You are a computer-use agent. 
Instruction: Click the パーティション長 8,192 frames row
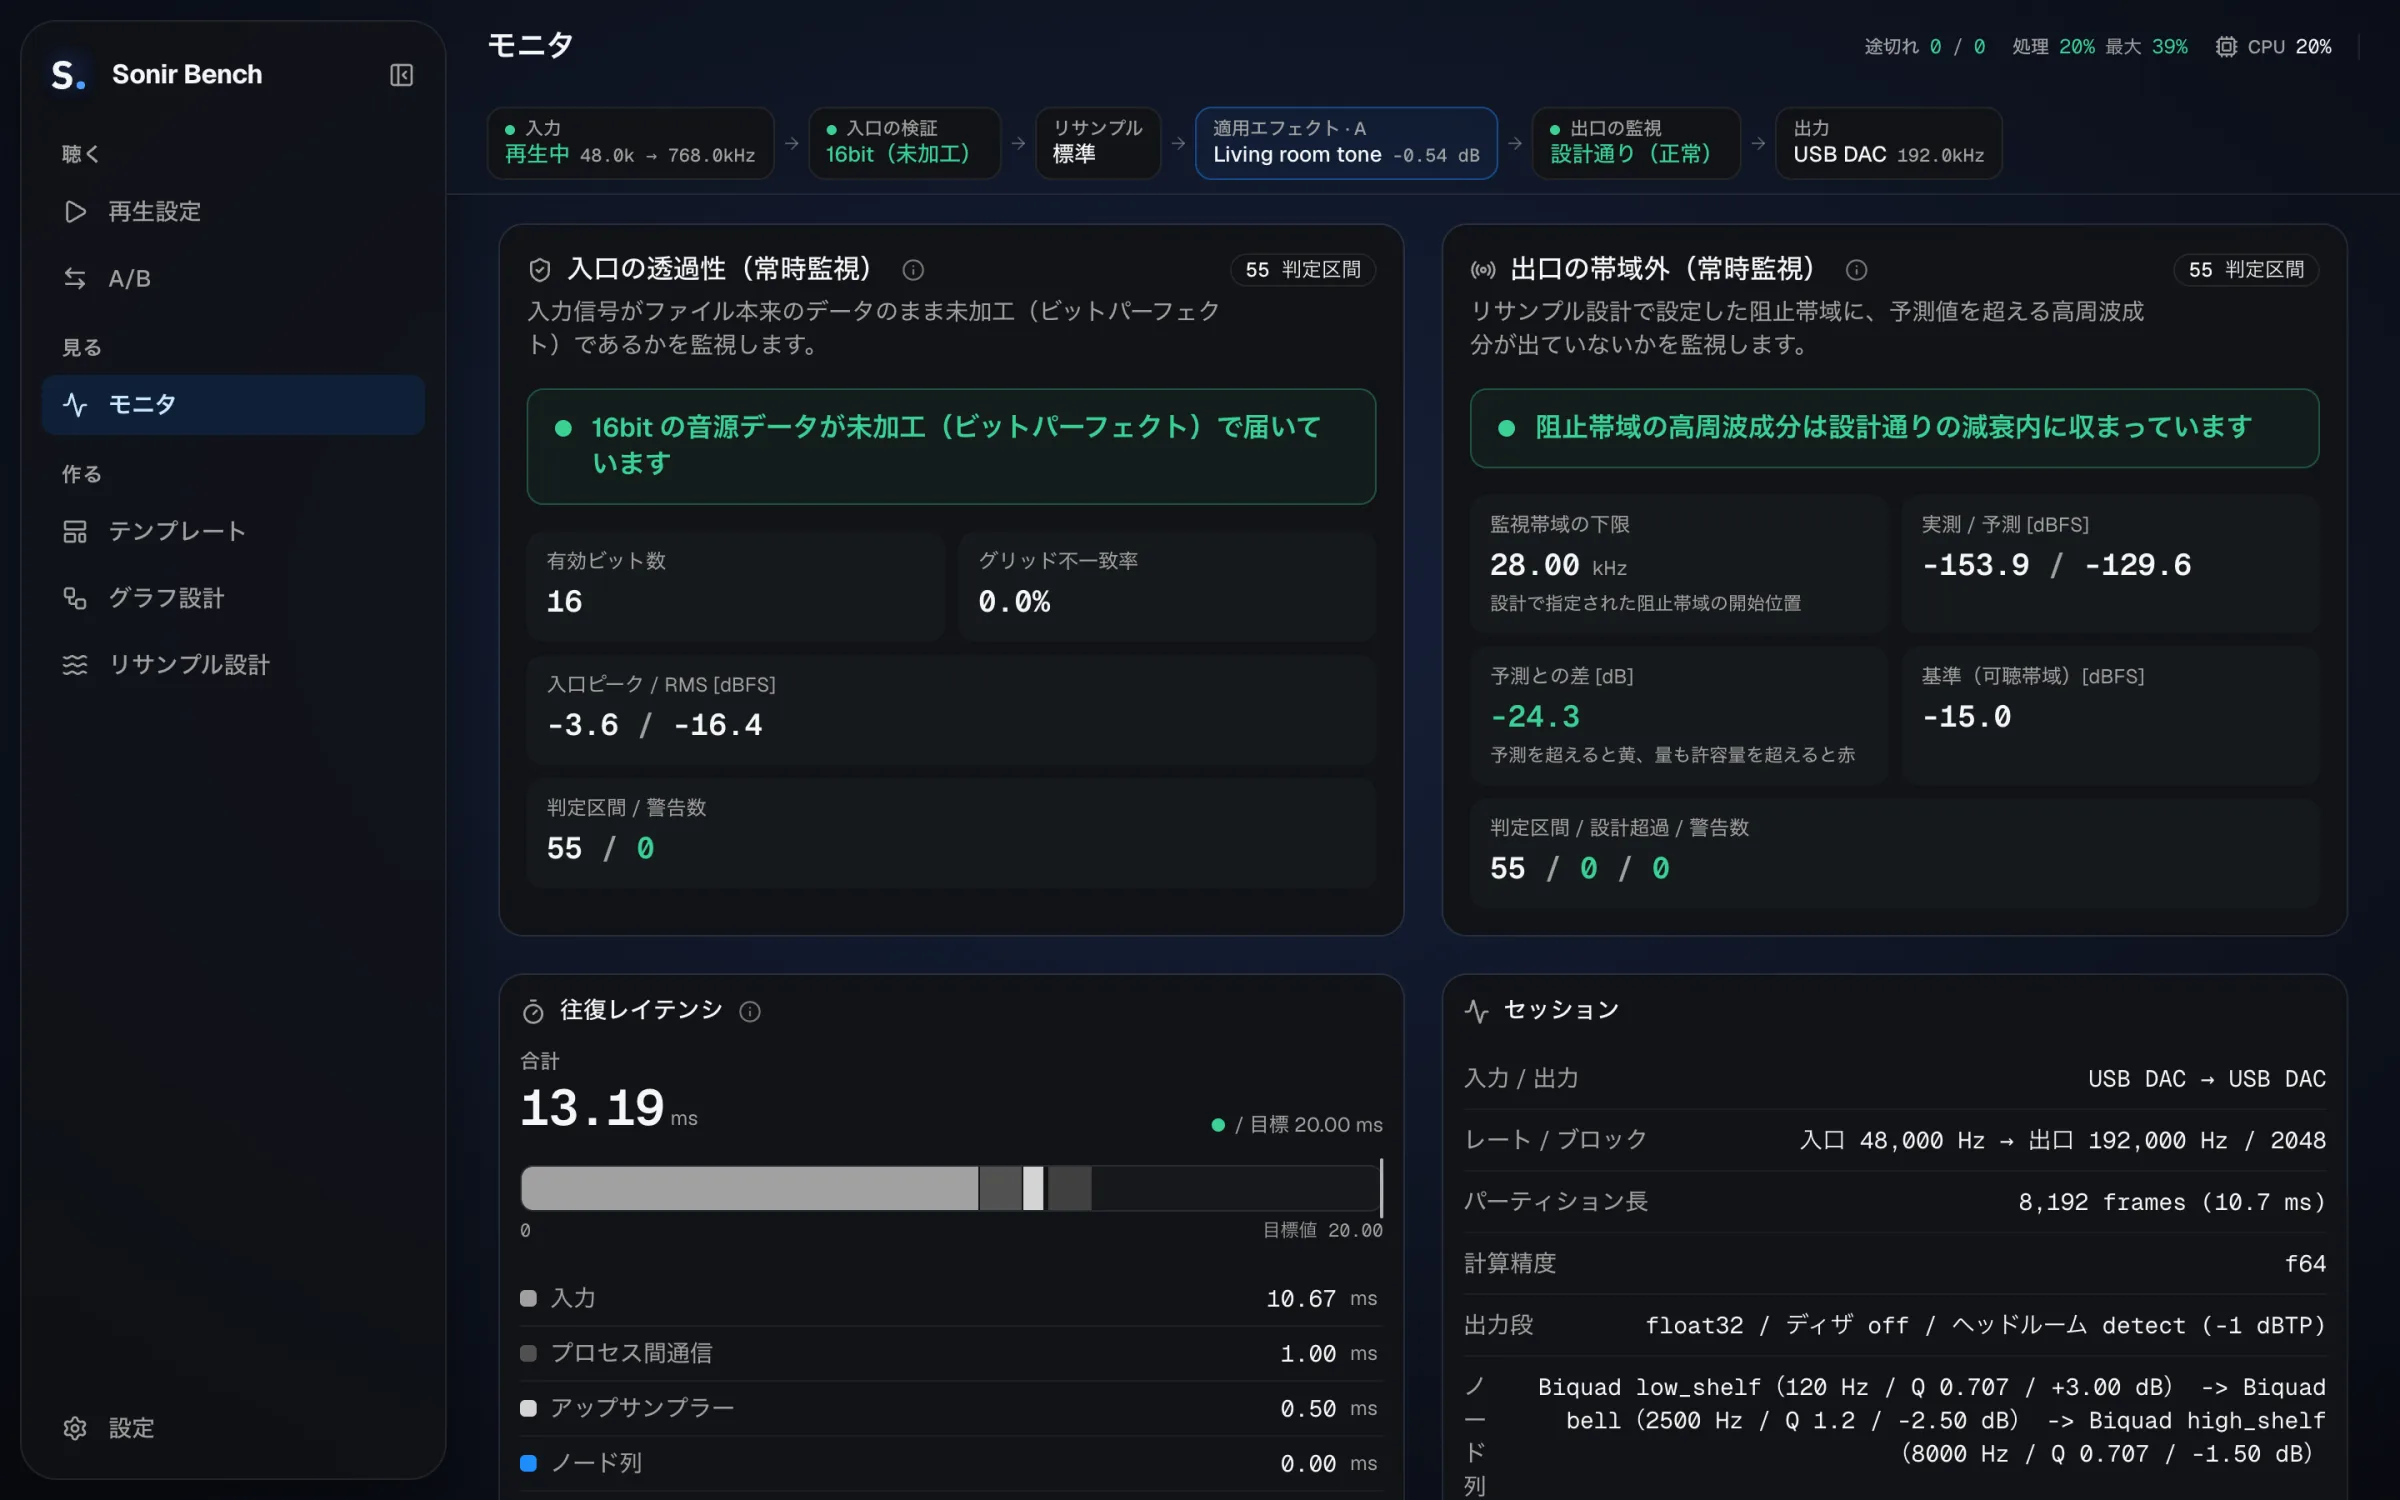click(x=1894, y=1202)
